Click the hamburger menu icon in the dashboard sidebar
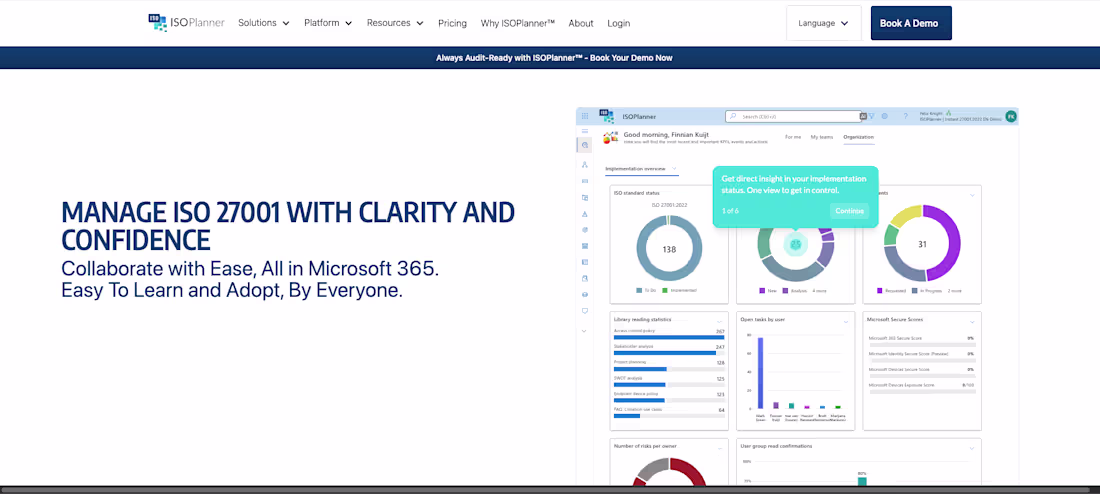The image size is (1100, 494). 584,132
